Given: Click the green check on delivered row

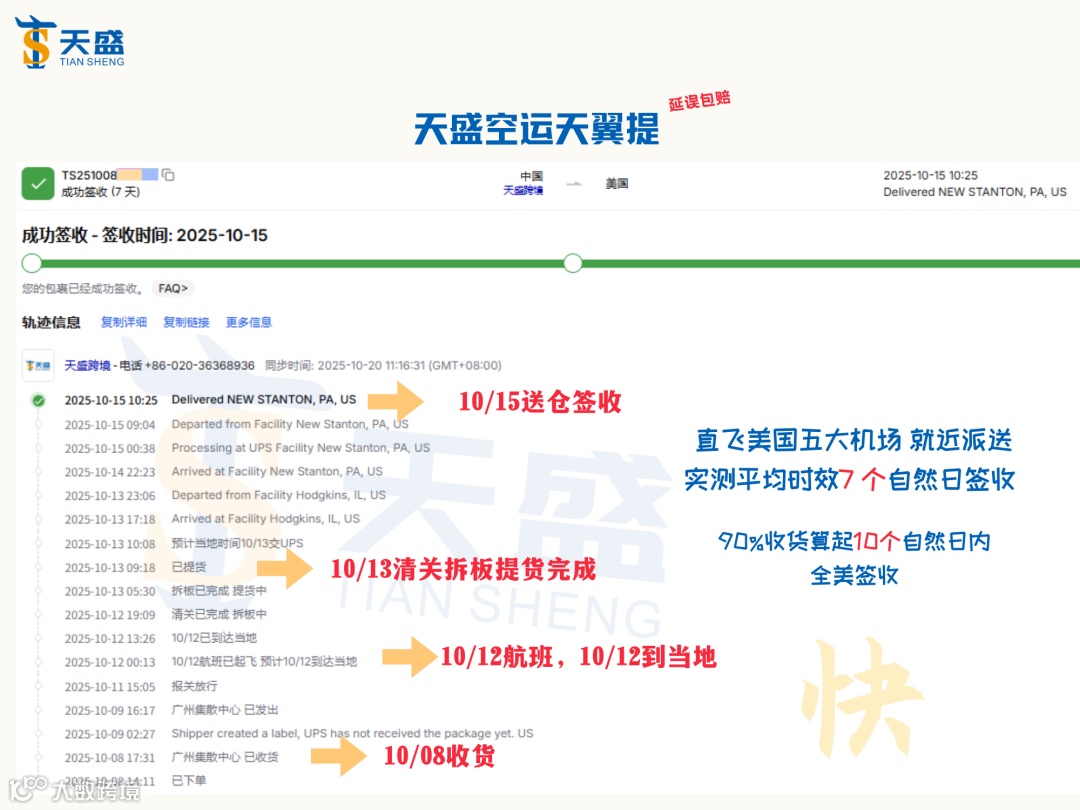Looking at the screenshot, I should click(x=39, y=400).
